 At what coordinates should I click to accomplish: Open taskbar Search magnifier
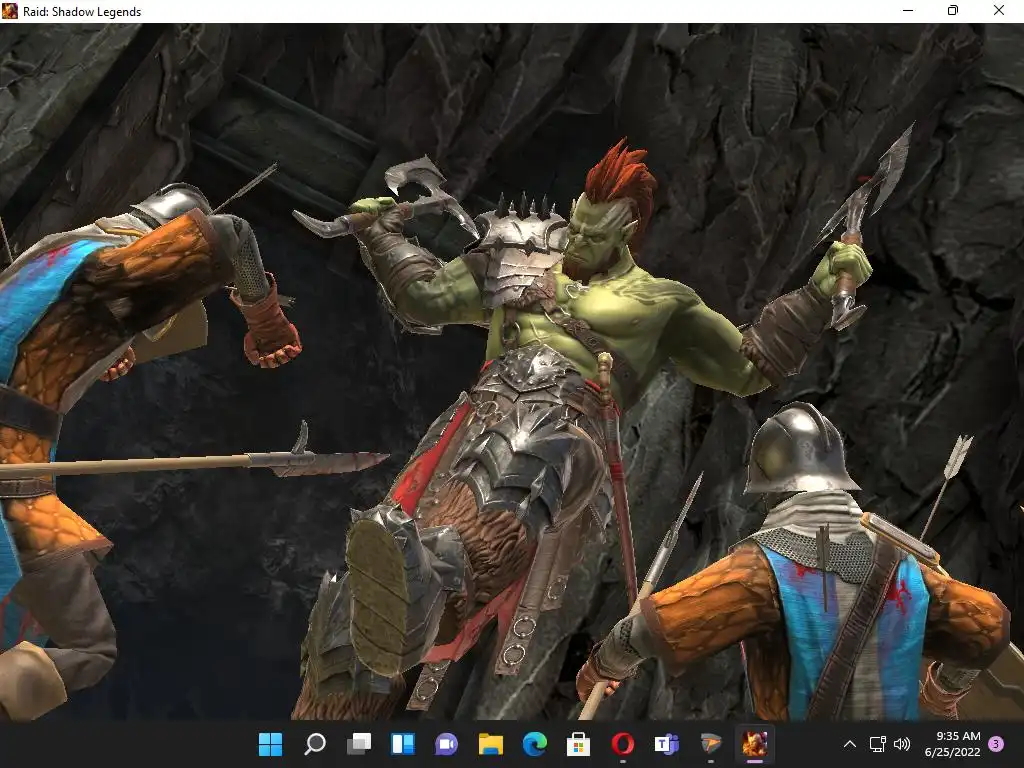click(315, 744)
